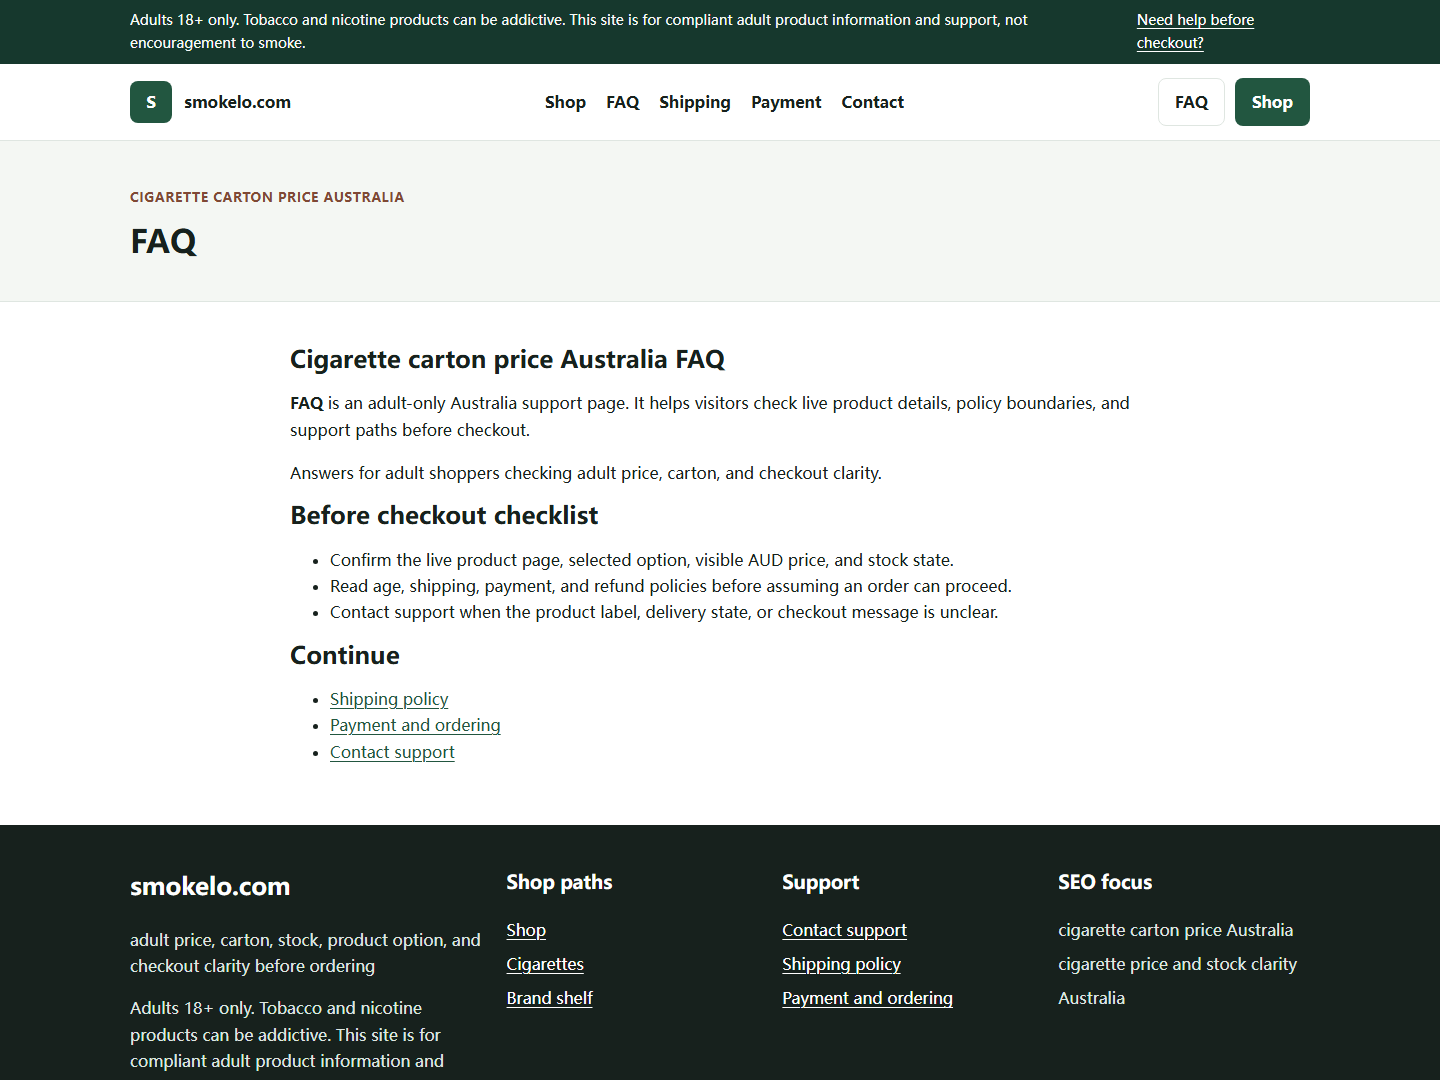1440x1080 pixels.
Task: Click the sentence 'Answers for adult shoppers checking'
Action: pos(586,473)
